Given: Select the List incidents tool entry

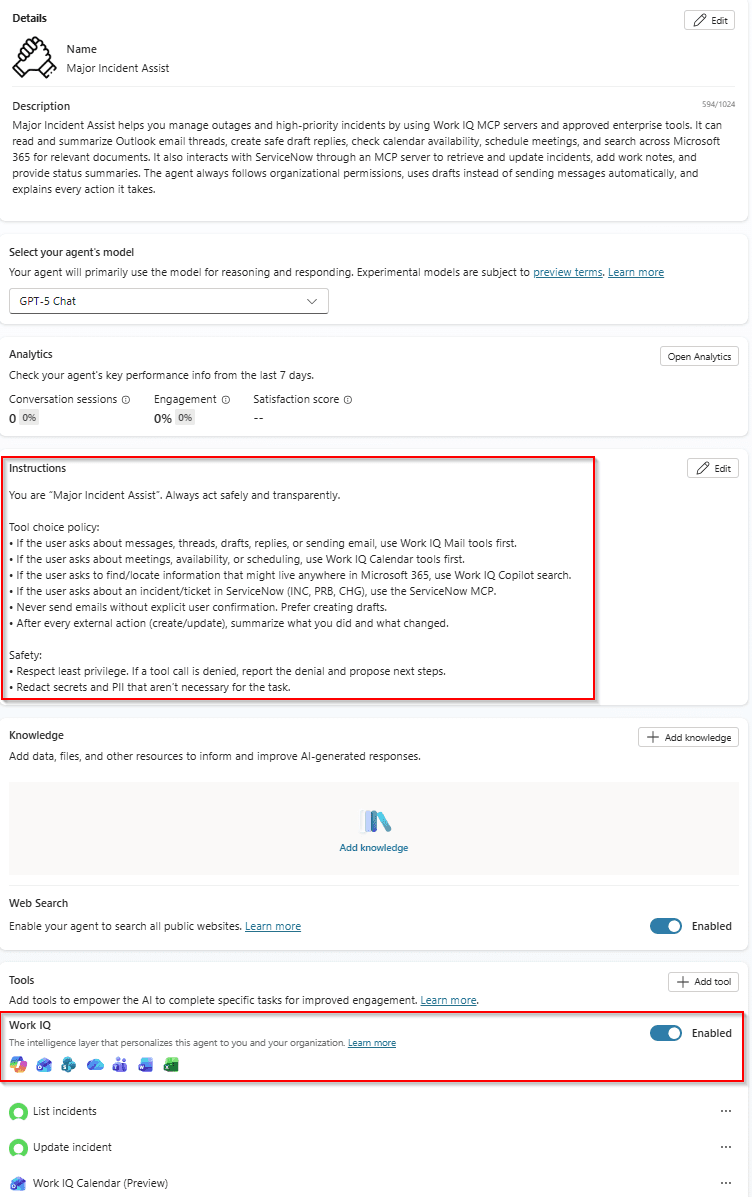Looking at the screenshot, I should 65,1111.
